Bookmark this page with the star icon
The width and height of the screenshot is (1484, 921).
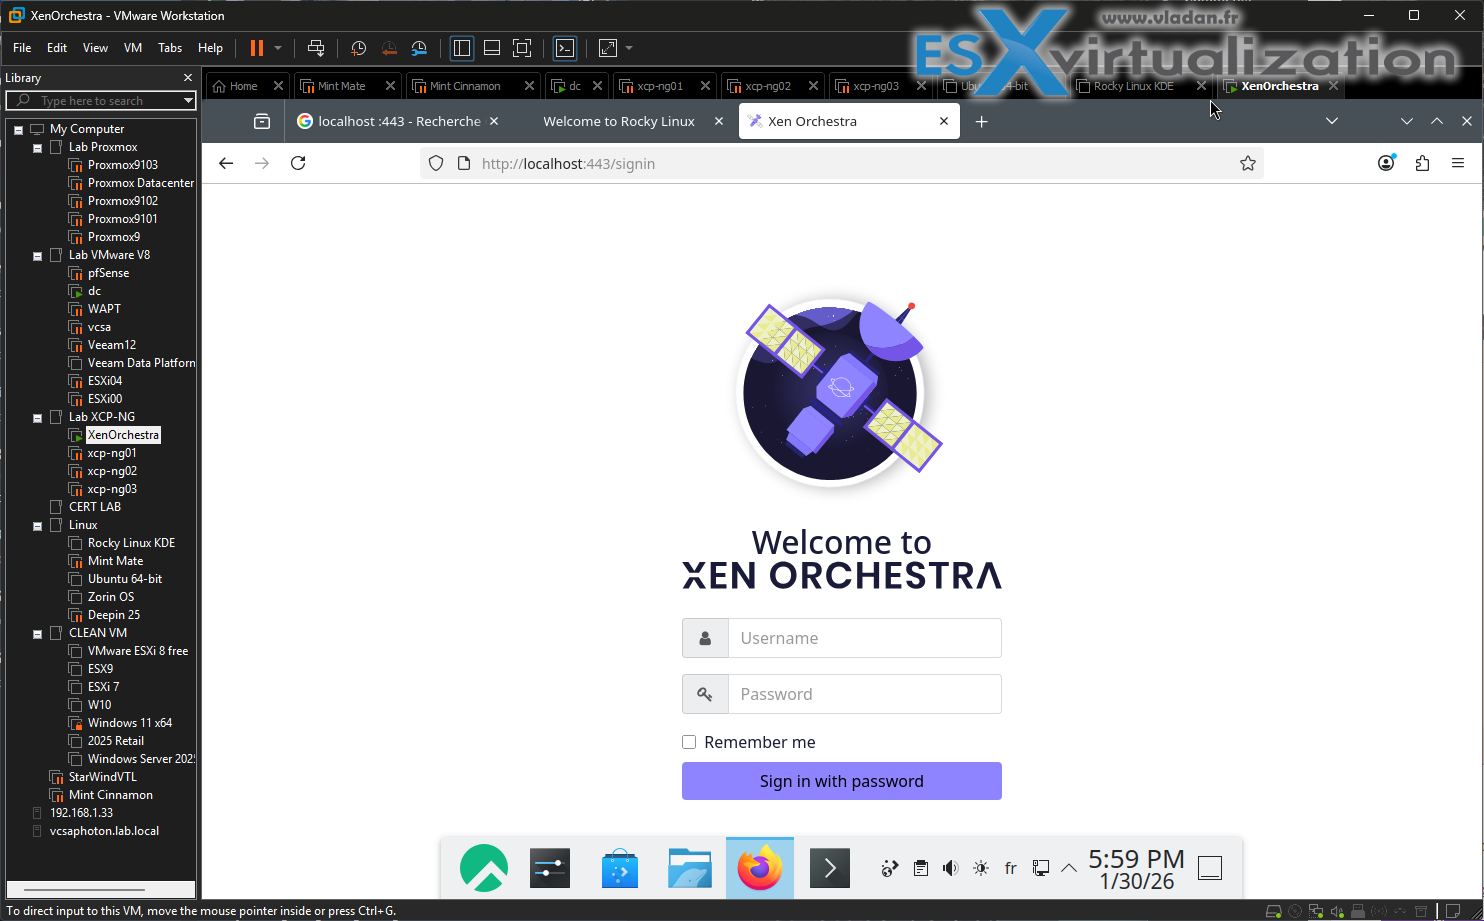pos(1247,163)
